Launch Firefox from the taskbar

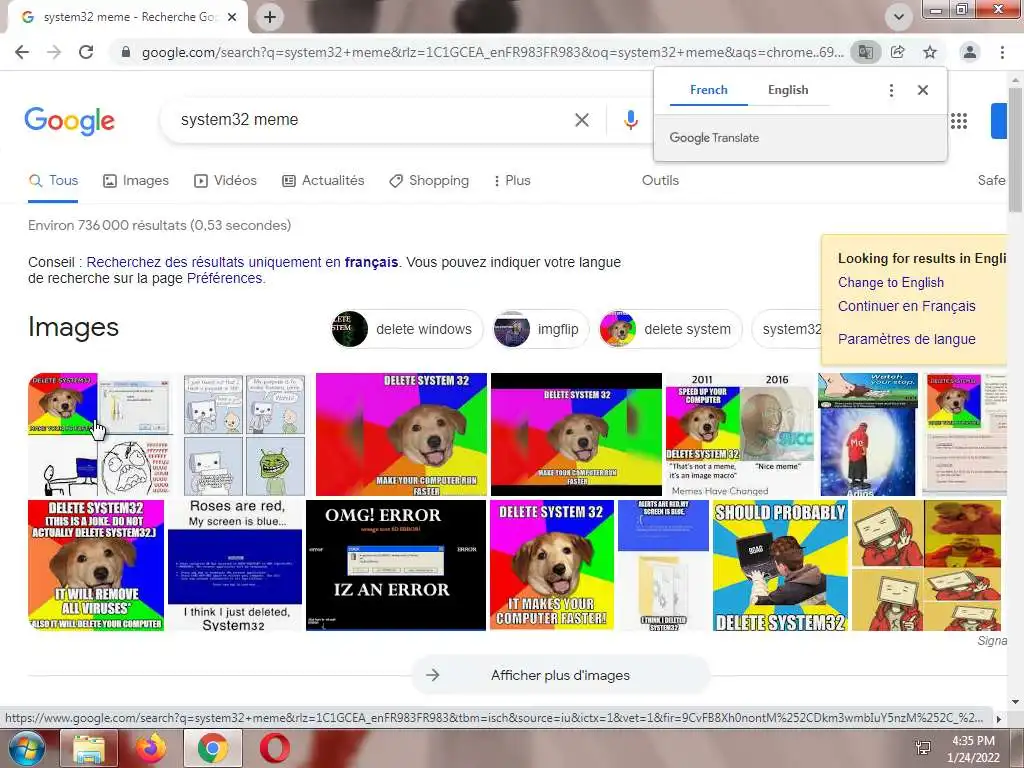pos(151,748)
